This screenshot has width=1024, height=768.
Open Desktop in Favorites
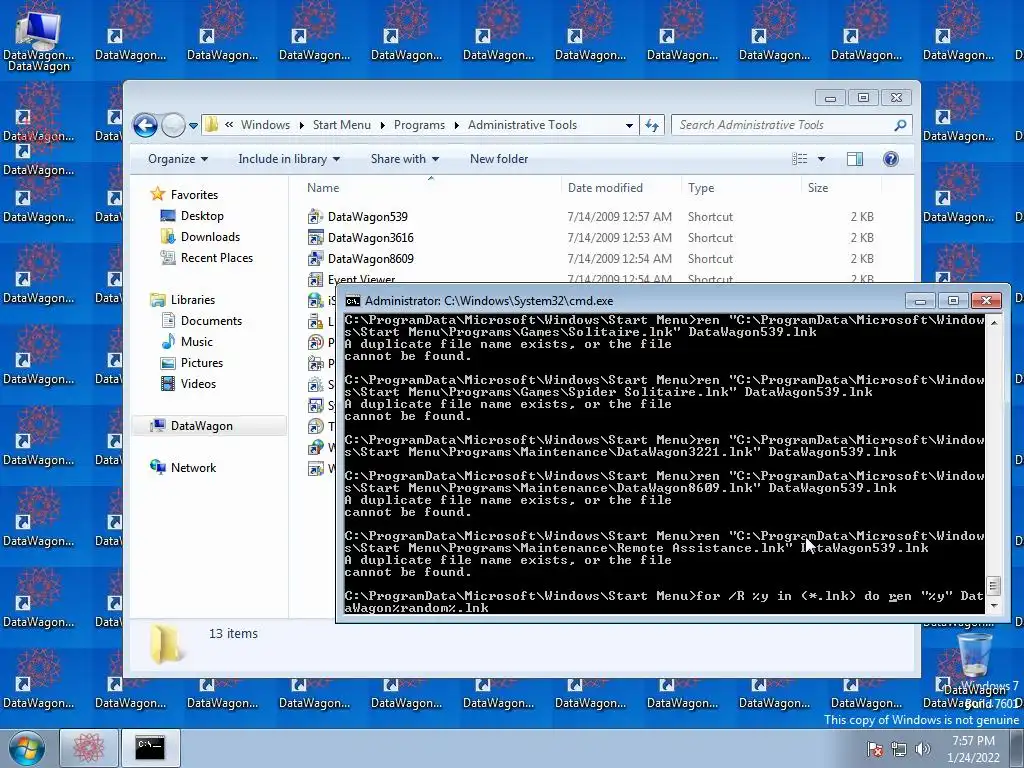202,216
